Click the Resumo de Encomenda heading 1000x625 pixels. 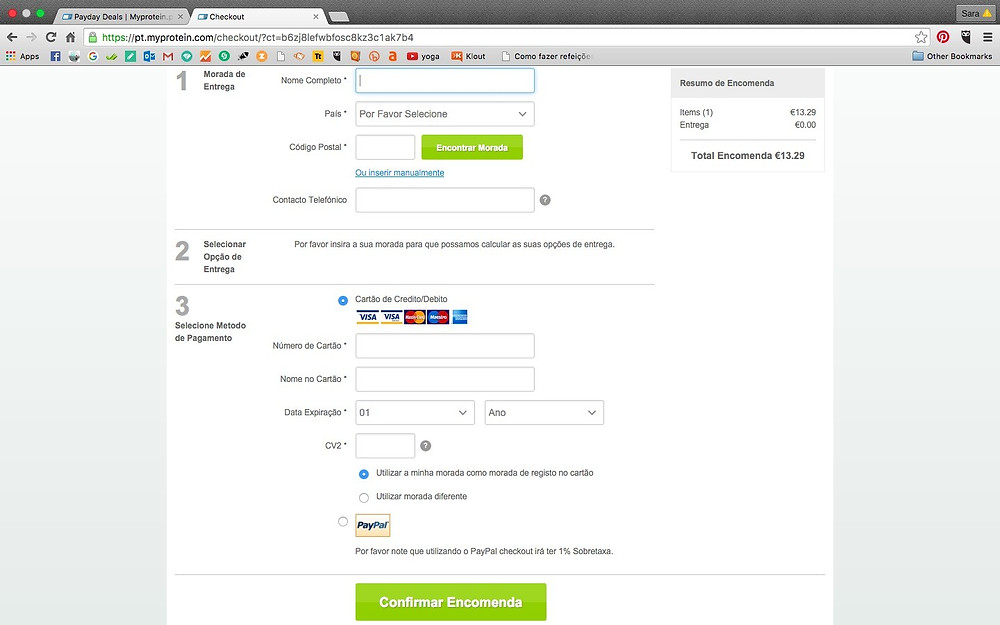point(727,83)
